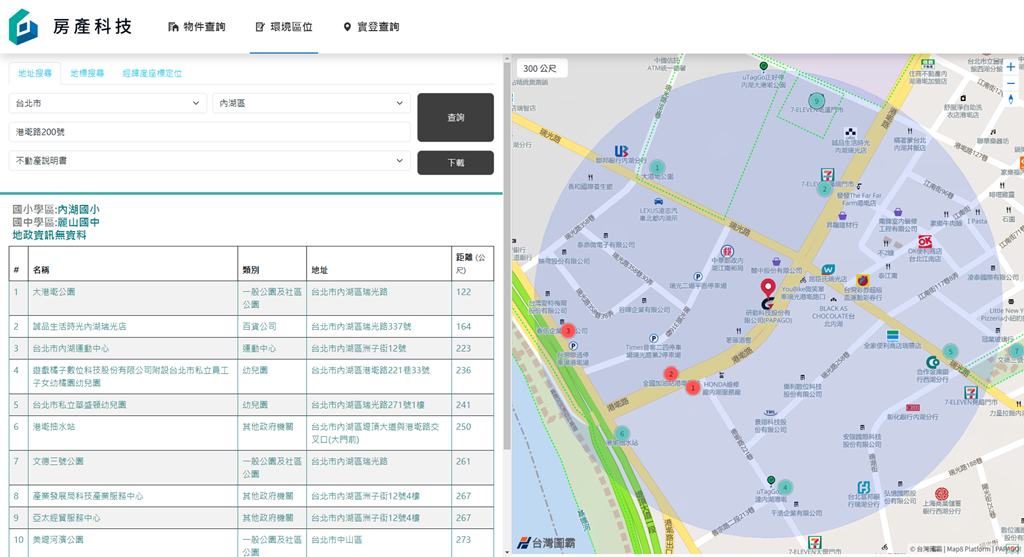
Task: Click green map marker 1 at 大港墘公園
Action: click(x=657, y=167)
